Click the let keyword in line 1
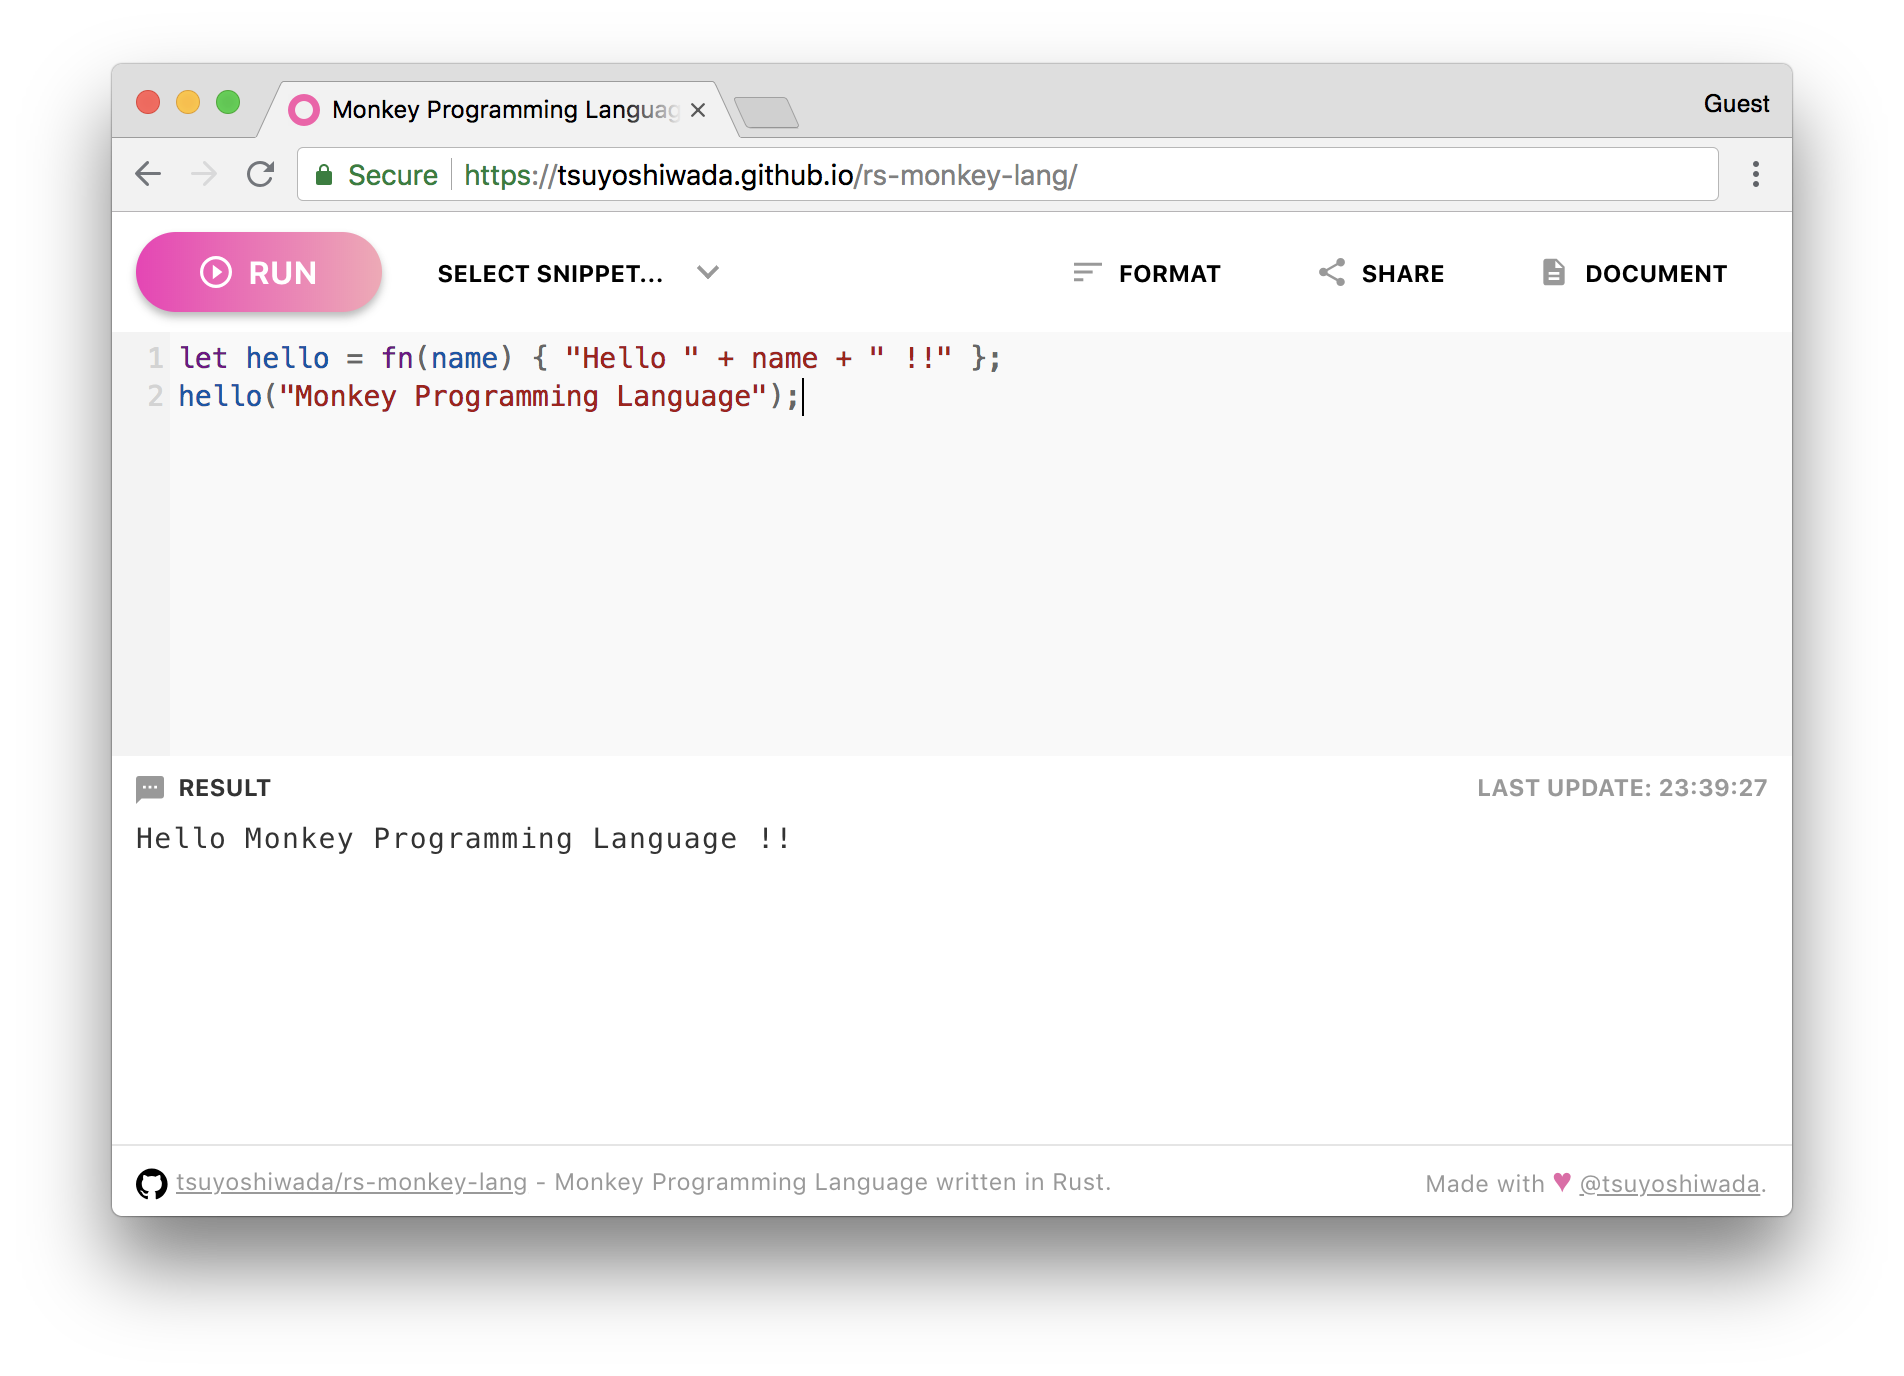 pos(204,358)
